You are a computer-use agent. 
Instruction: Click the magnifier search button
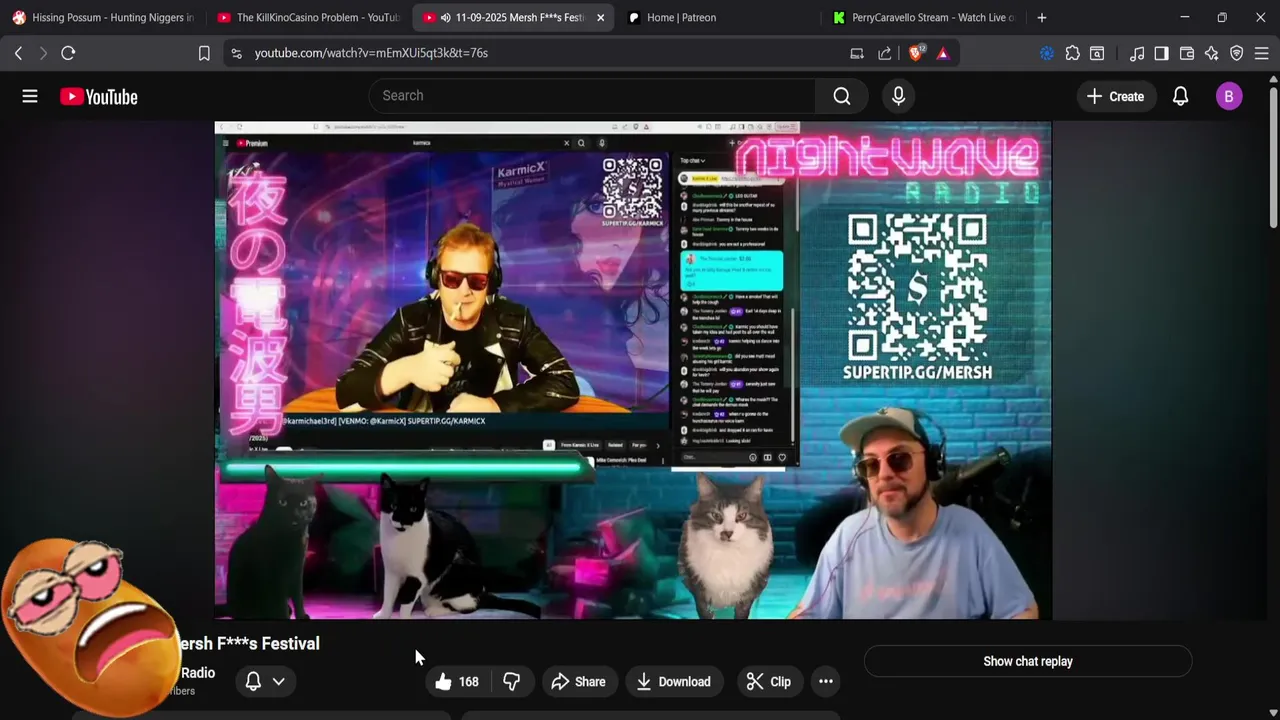(x=842, y=96)
